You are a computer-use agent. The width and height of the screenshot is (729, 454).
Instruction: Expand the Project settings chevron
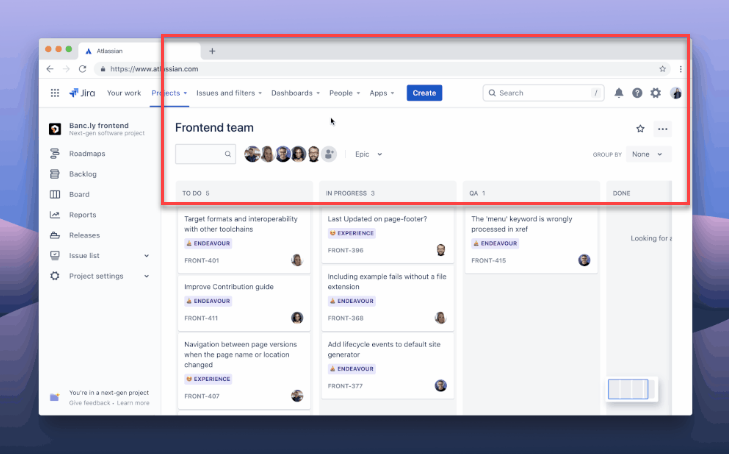click(x=146, y=276)
